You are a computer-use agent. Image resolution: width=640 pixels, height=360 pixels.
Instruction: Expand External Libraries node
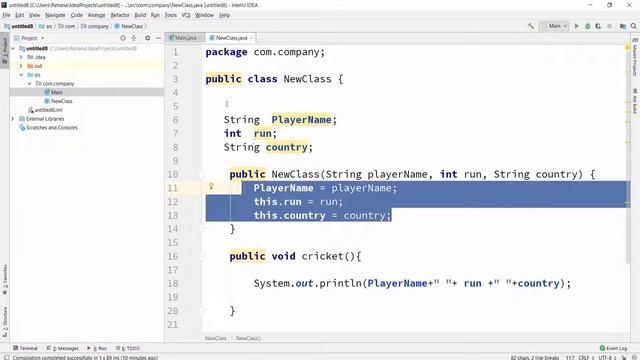click(13, 119)
